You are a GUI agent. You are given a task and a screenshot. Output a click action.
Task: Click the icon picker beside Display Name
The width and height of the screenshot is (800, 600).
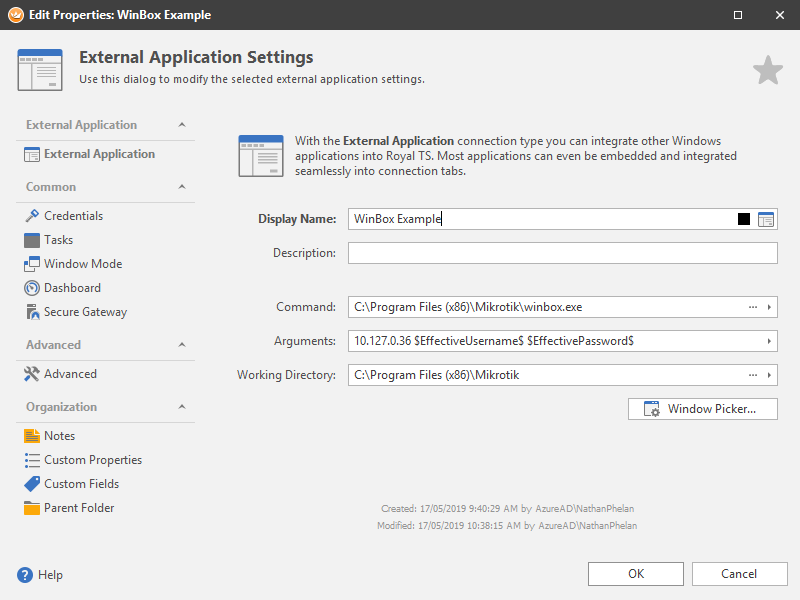766,220
